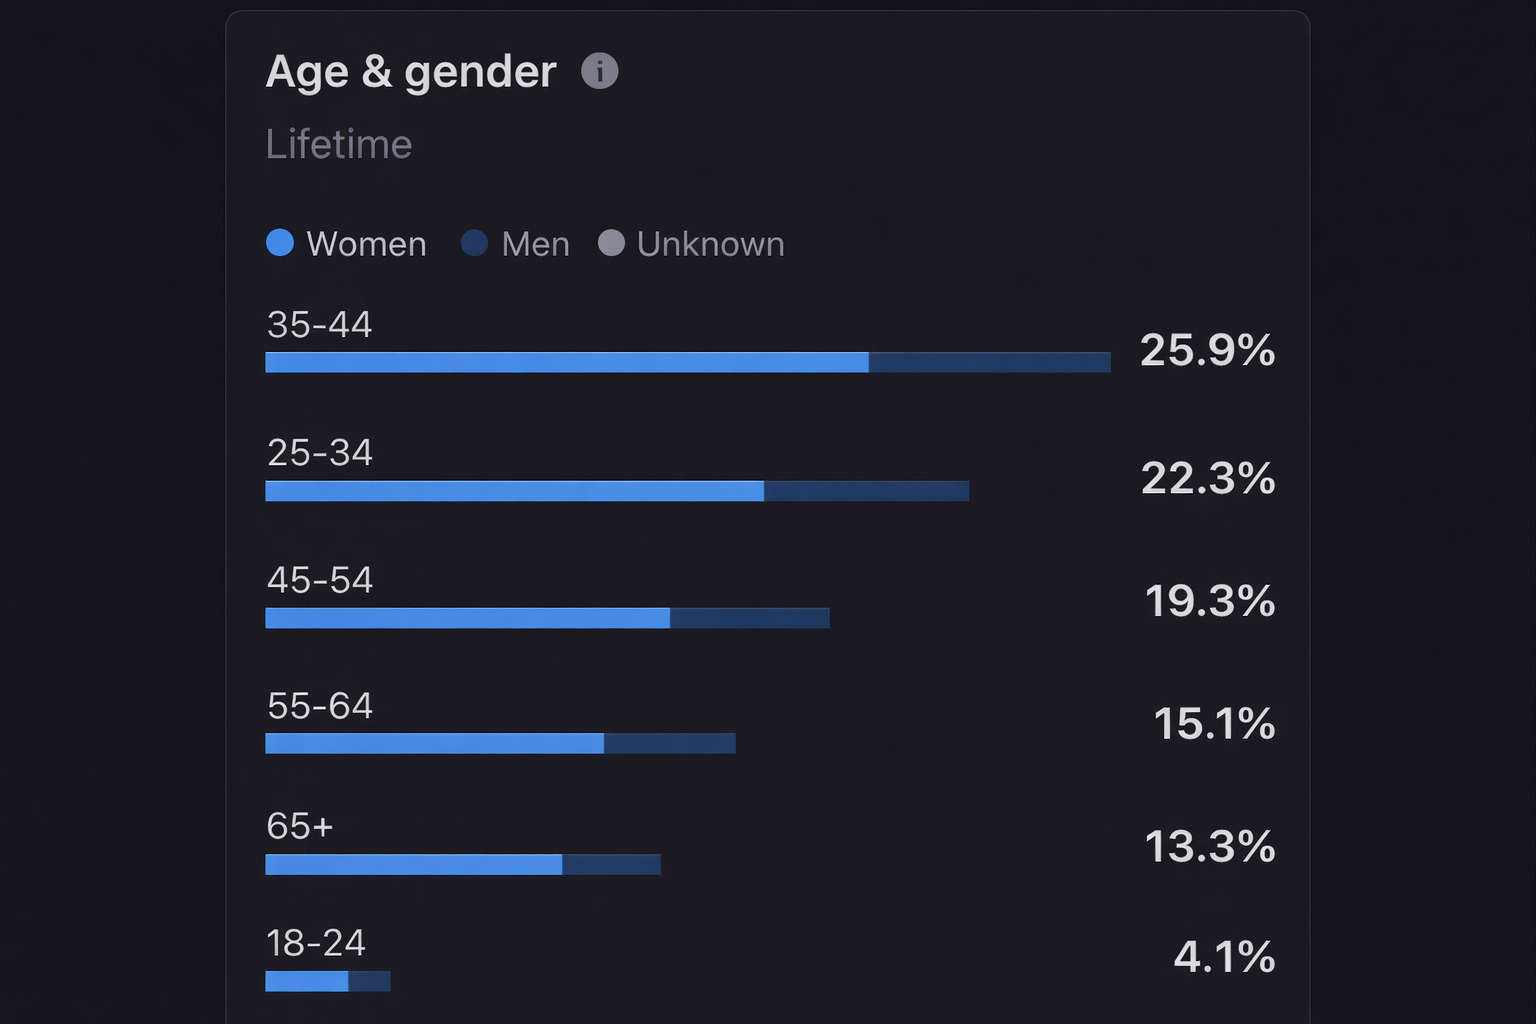Image resolution: width=1536 pixels, height=1024 pixels.
Task: Click the Unknown legend color dot
Action: click(x=612, y=242)
